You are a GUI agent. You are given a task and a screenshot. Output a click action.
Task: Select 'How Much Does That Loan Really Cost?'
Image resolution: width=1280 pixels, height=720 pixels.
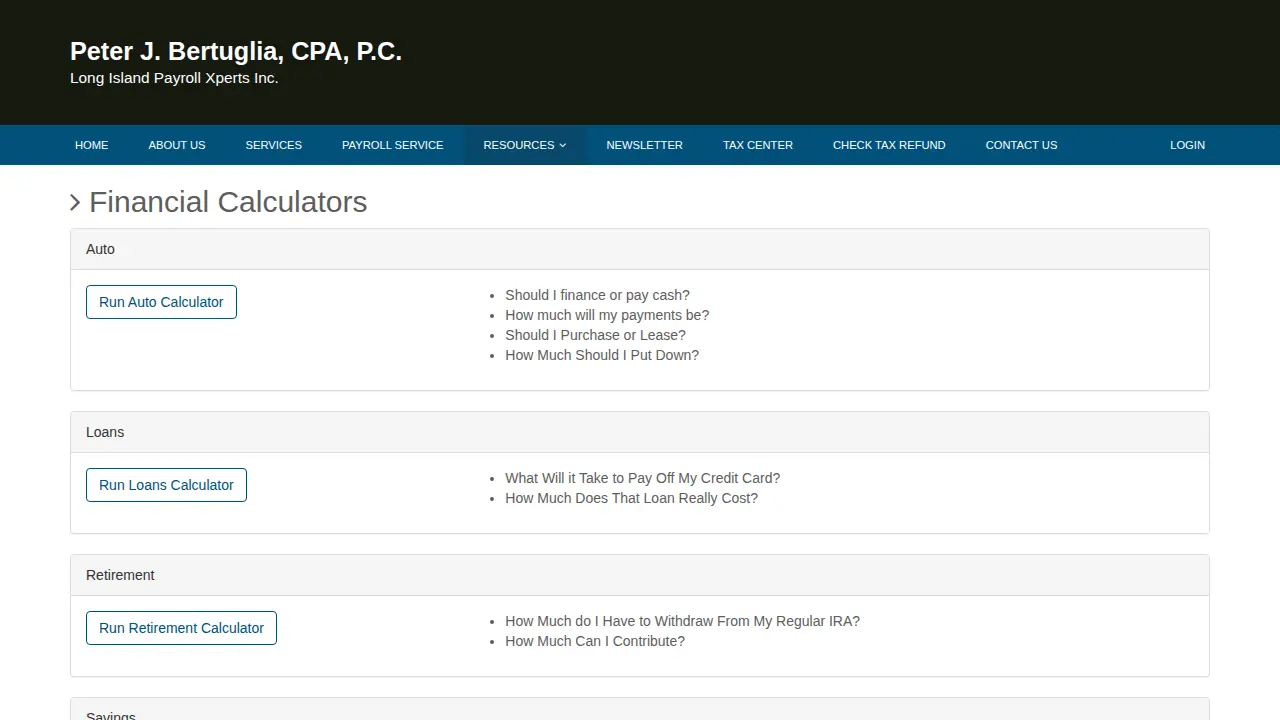click(631, 498)
